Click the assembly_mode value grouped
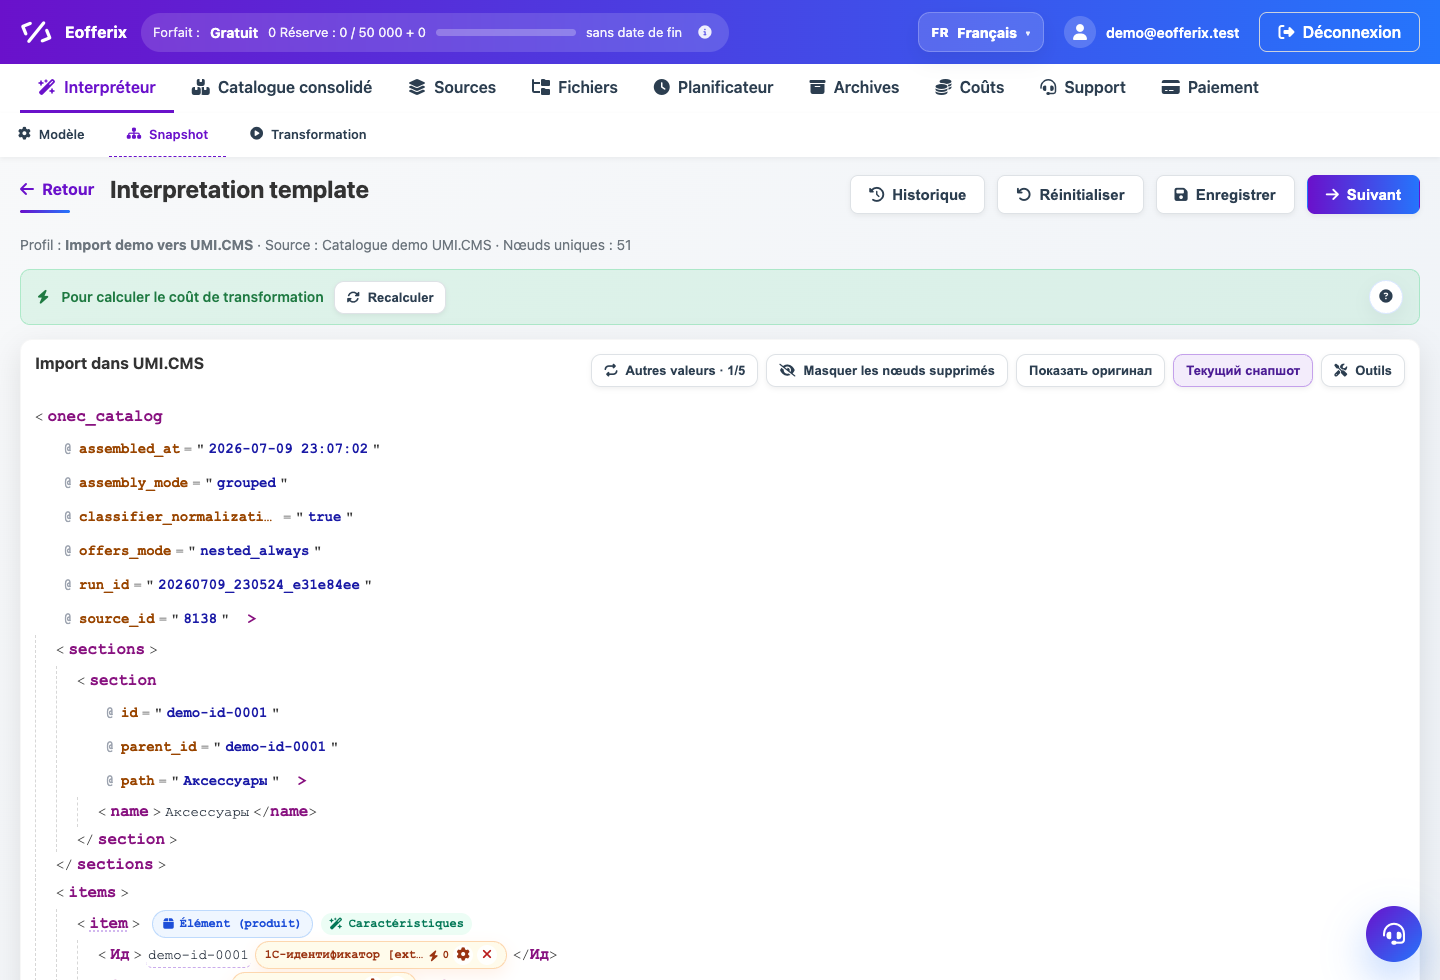 pyautogui.click(x=246, y=483)
